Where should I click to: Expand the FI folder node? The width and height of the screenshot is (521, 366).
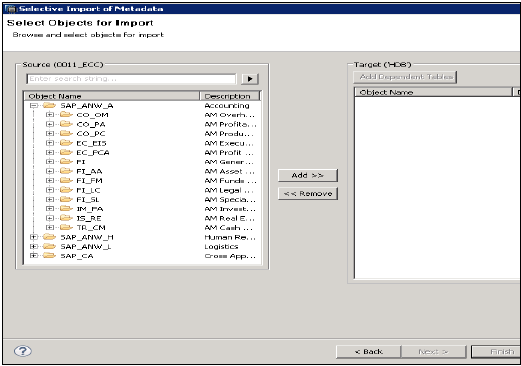[x=50, y=162]
